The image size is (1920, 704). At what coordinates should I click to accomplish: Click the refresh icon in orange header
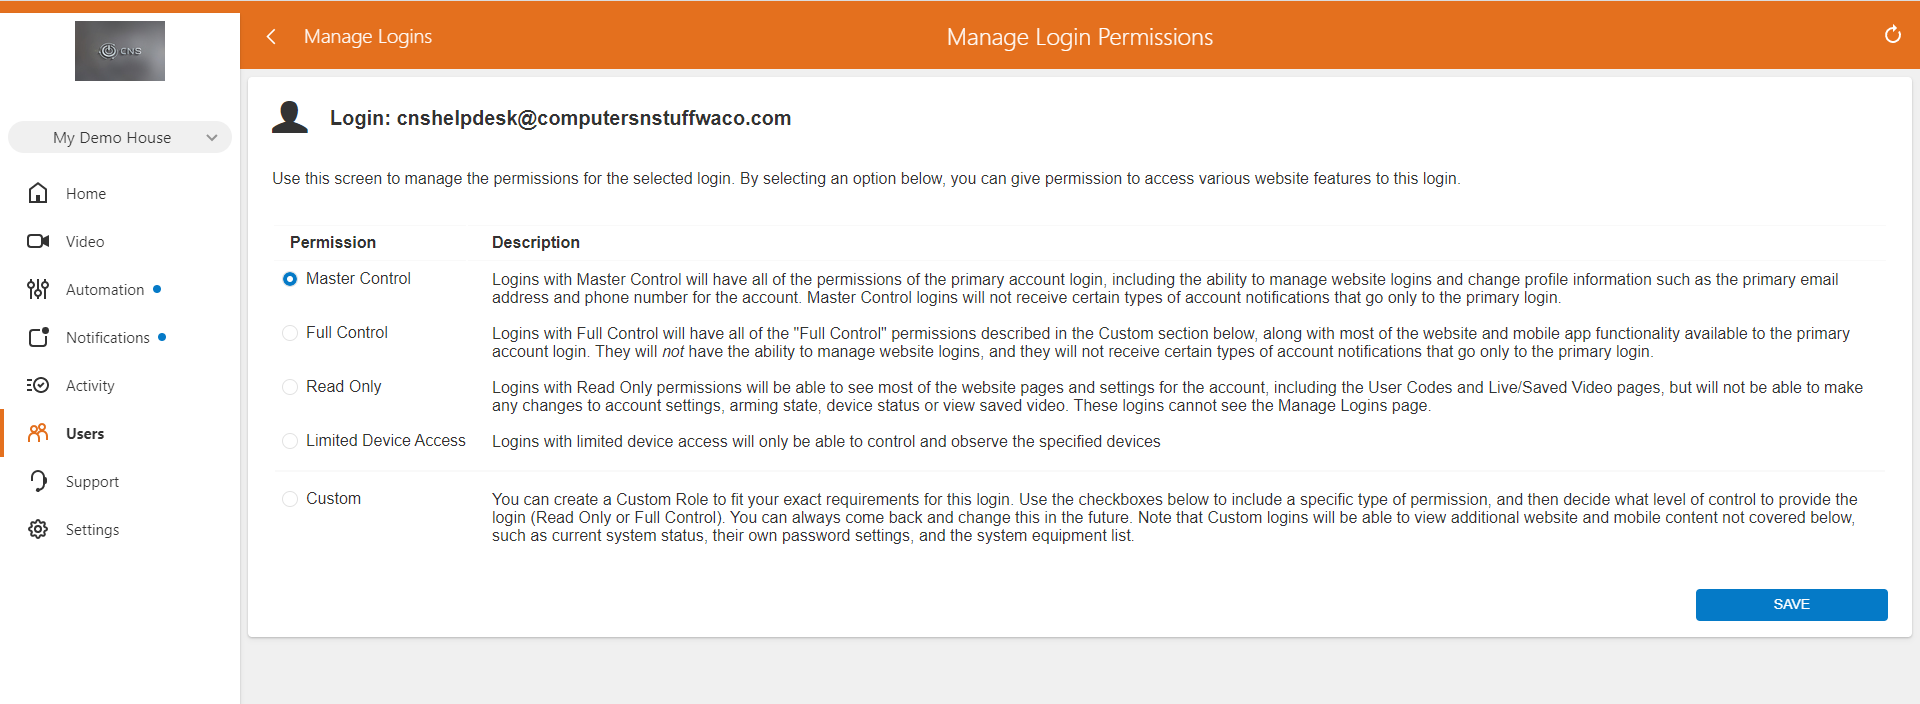(1892, 35)
